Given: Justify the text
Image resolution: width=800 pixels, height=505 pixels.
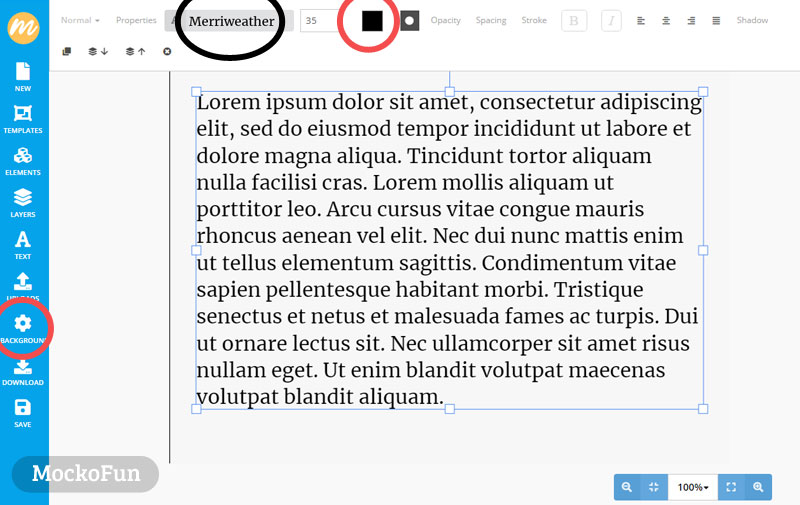Looking at the screenshot, I should pyautogui.click(x=716, y=20).
